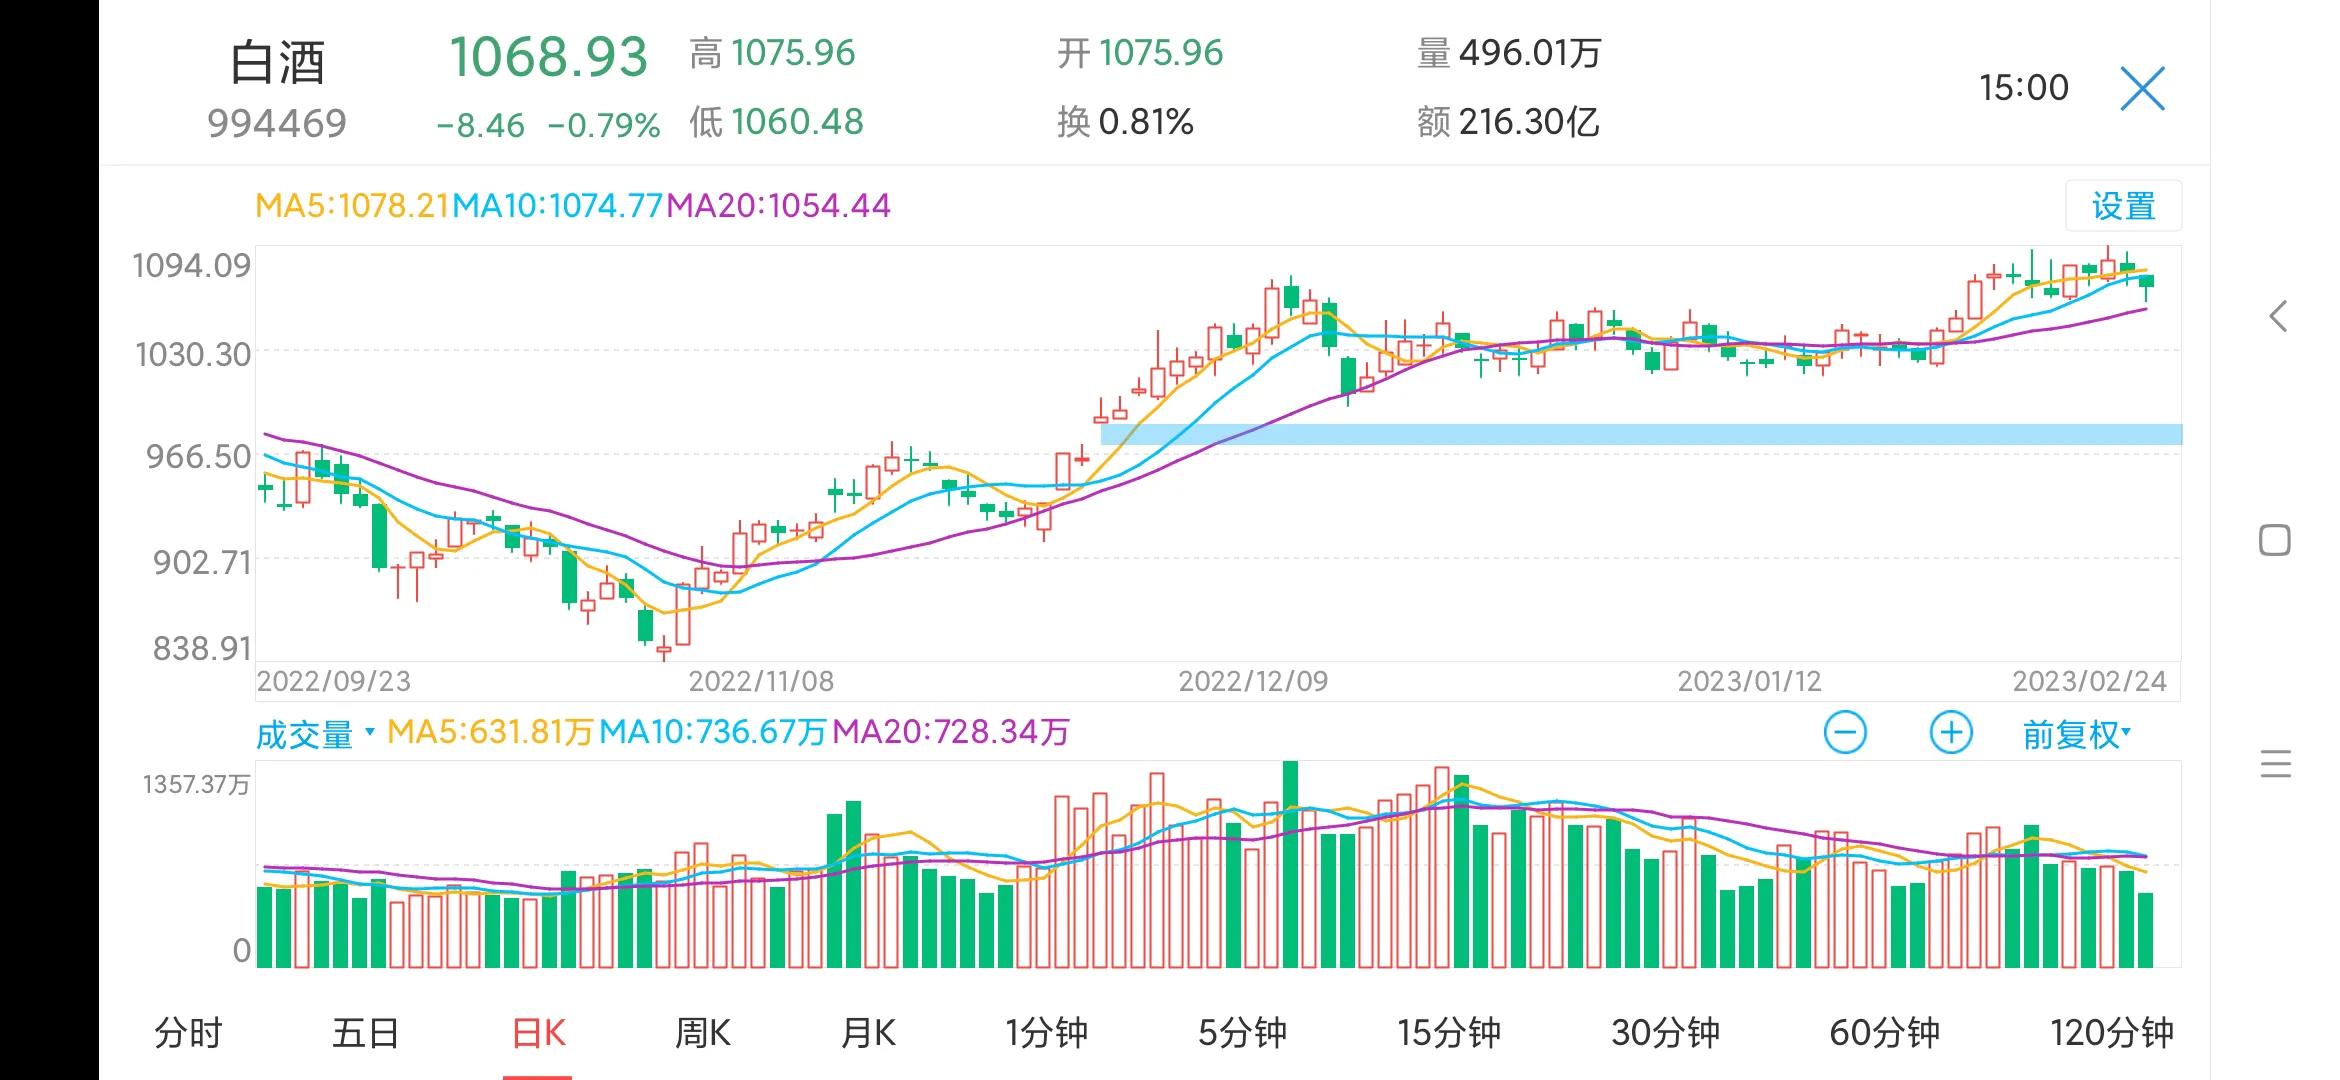The image size is (2340, 1080).
Task: Tap the Android recent apps menu icon
Action: click(x=2275, y=764)
